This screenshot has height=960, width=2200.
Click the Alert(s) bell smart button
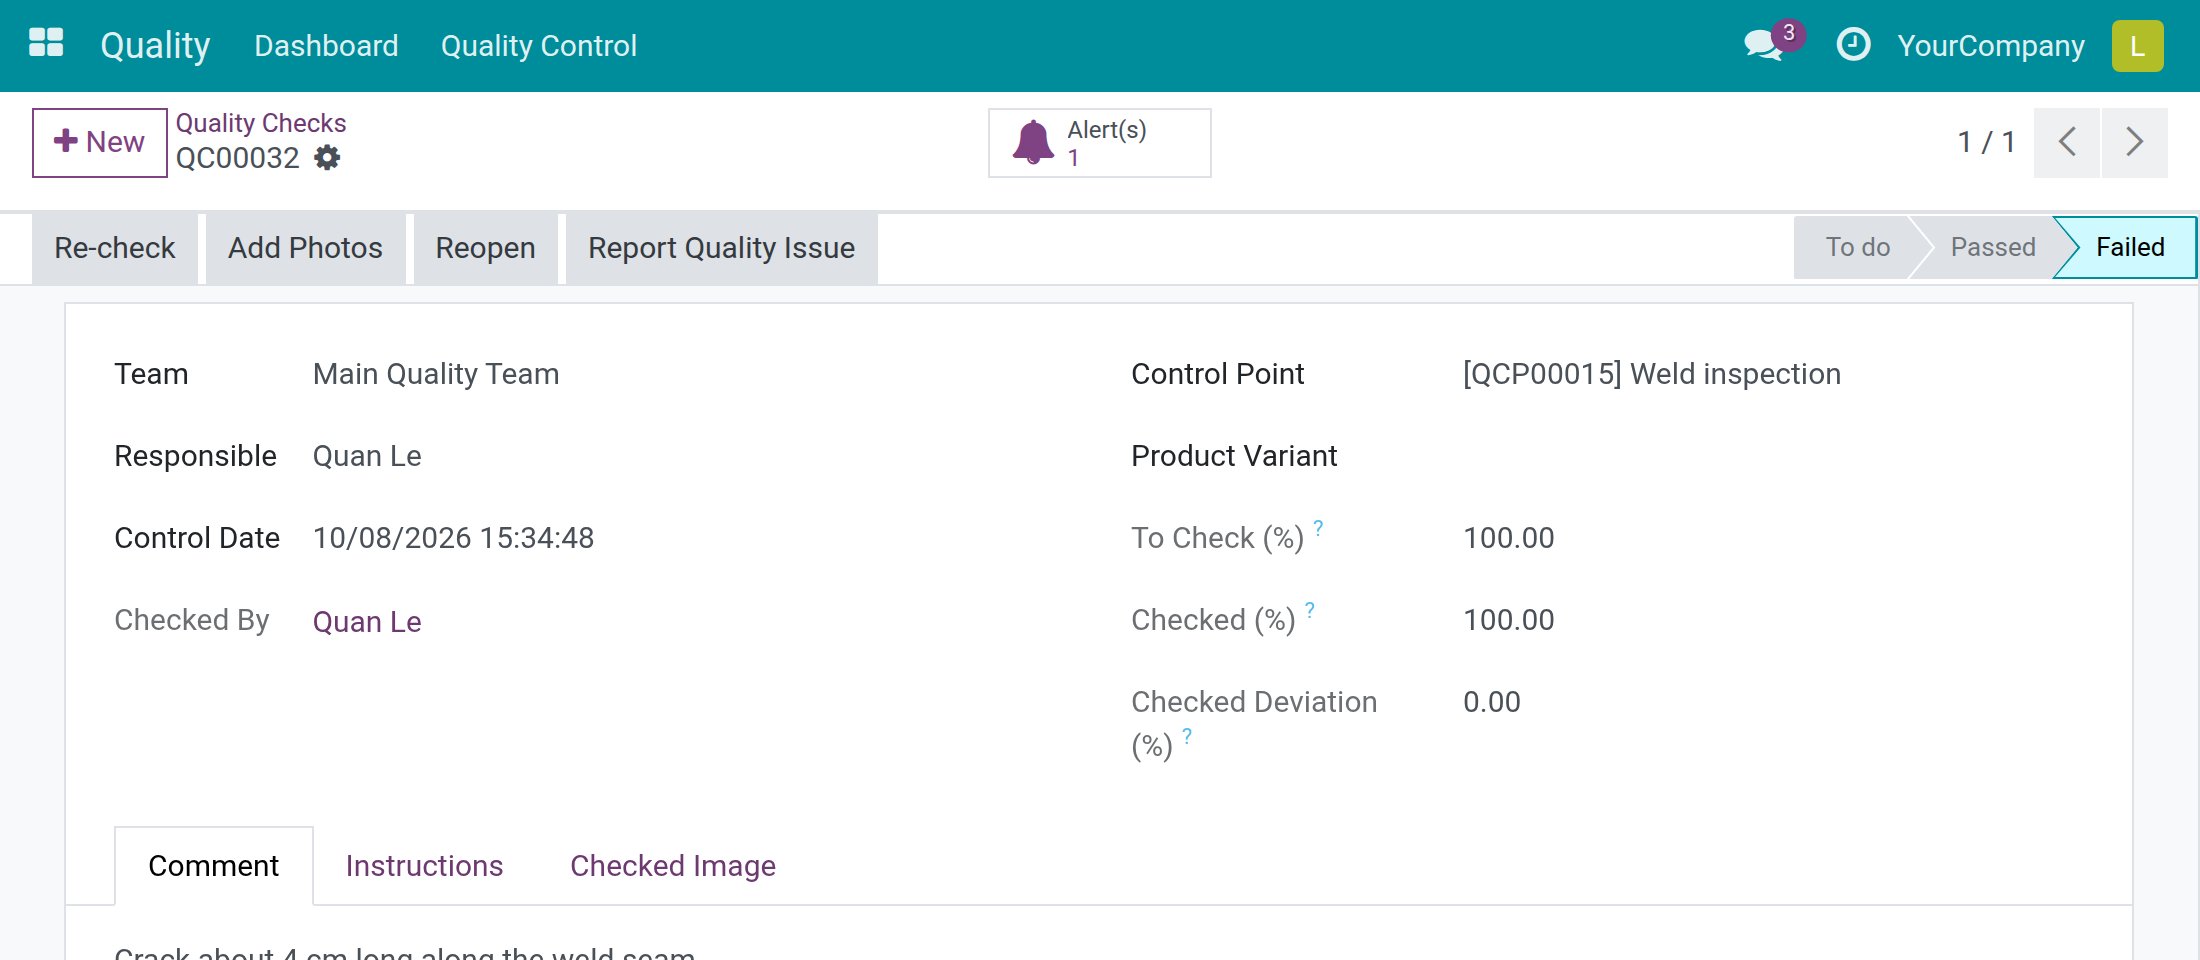click(1099, 143)
